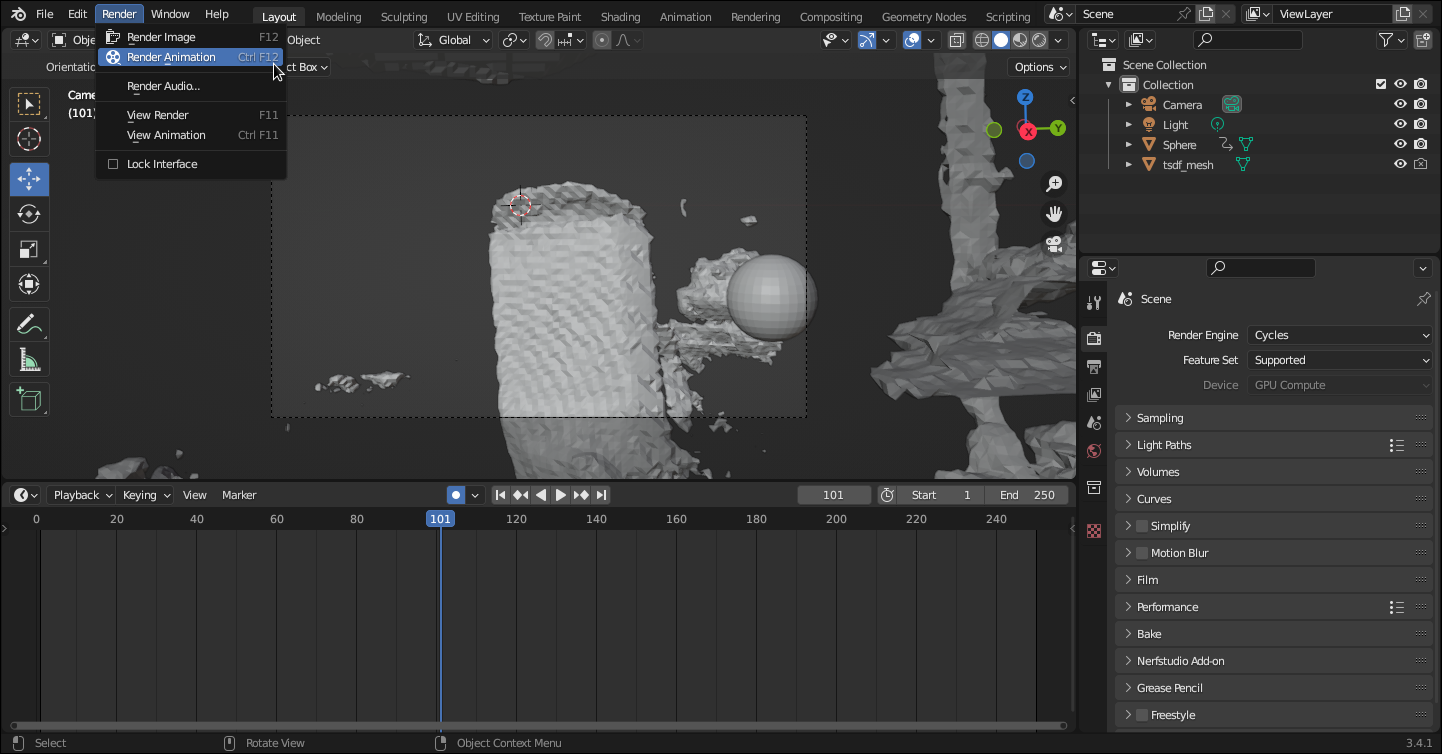The width and height of the screenshot is (1442, 754).
Task: Open the Output properties tab
Action: 1094,367
